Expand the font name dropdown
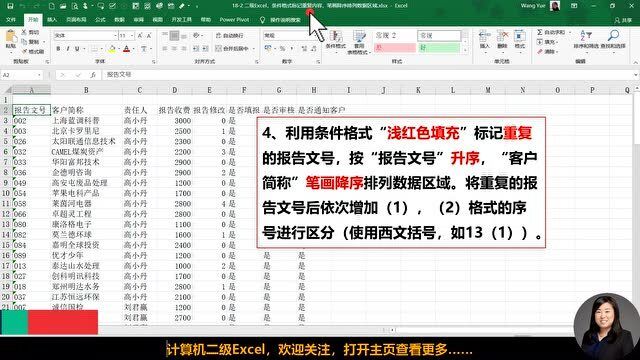This screenshot has width=640, height=360. (115, 36)
